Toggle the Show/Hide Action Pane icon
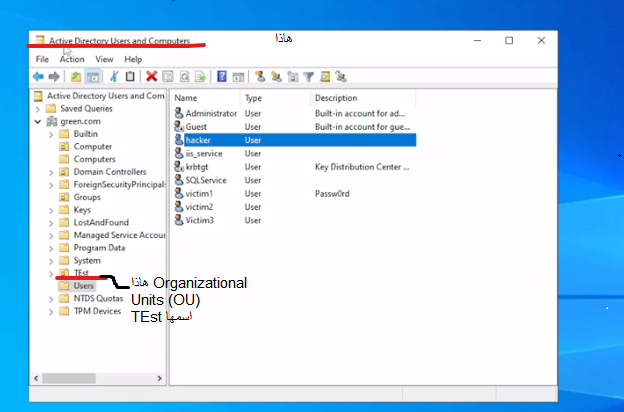This screenshot has width=624, height=412. (238, 76)
